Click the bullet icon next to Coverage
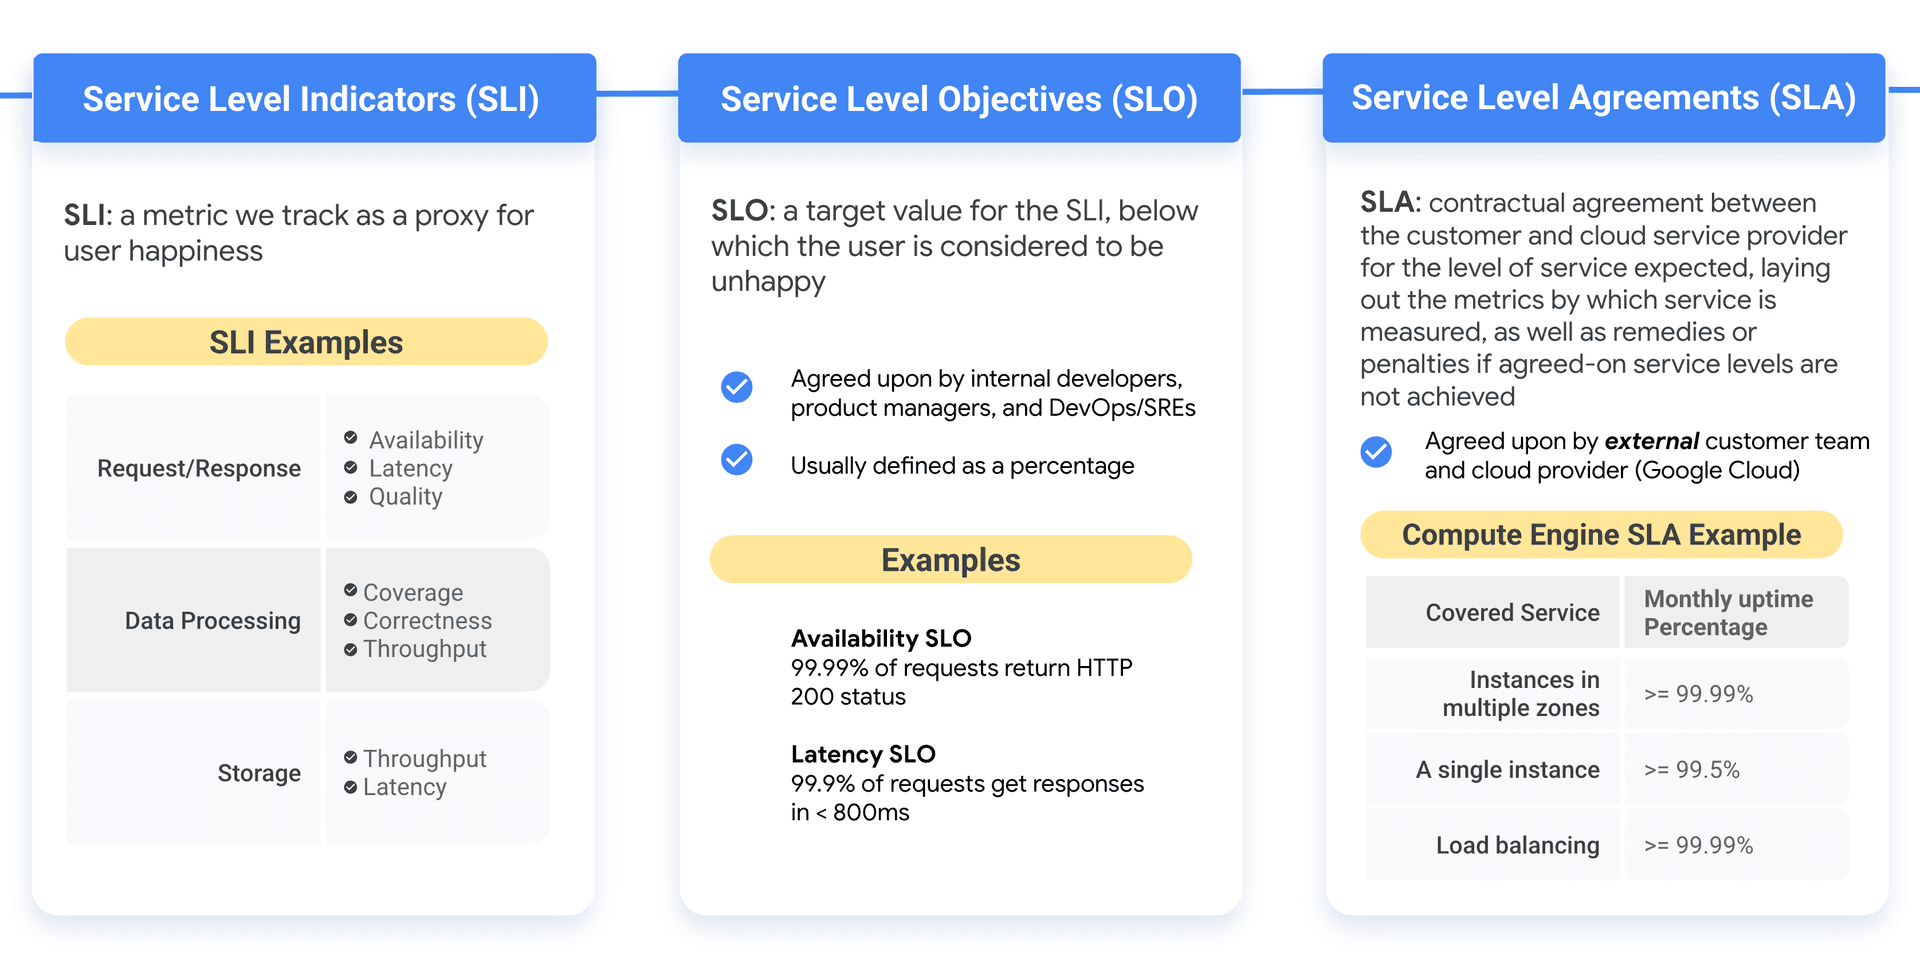This screenshot has height=953, width=1920. tap(351, 590)
